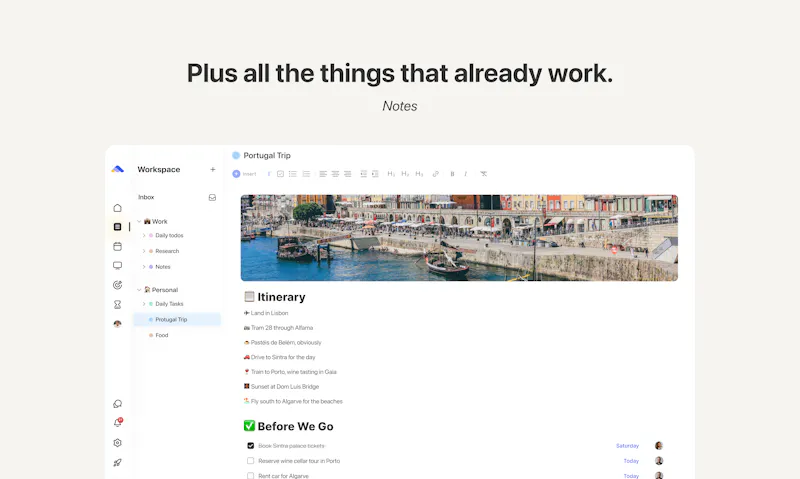800x479 pixels.
Task: Open the Home icon in the left rail
Action: click(117, 208)
